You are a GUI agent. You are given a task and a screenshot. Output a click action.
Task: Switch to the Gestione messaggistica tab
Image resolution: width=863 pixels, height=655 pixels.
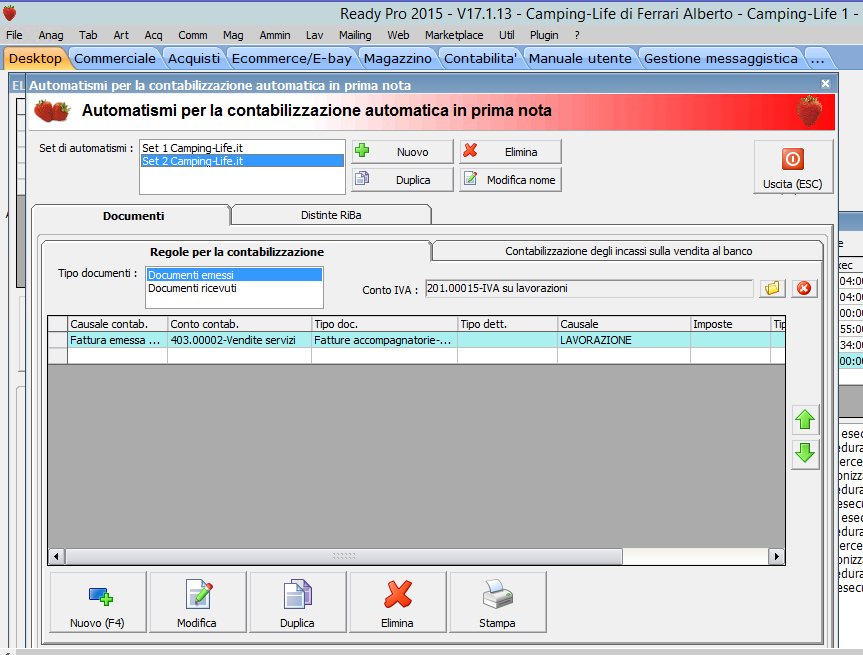(720, 58)
